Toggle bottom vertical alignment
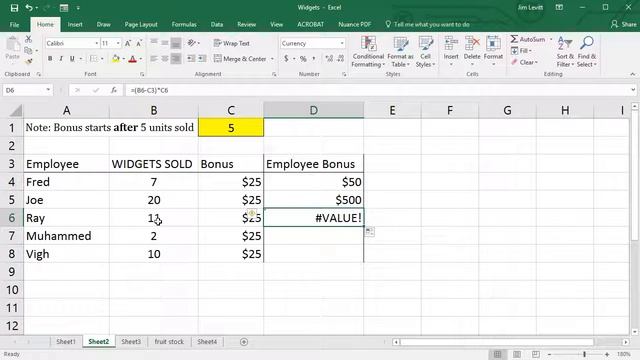Viewport: 640px width, 360px height. [176, 43]
